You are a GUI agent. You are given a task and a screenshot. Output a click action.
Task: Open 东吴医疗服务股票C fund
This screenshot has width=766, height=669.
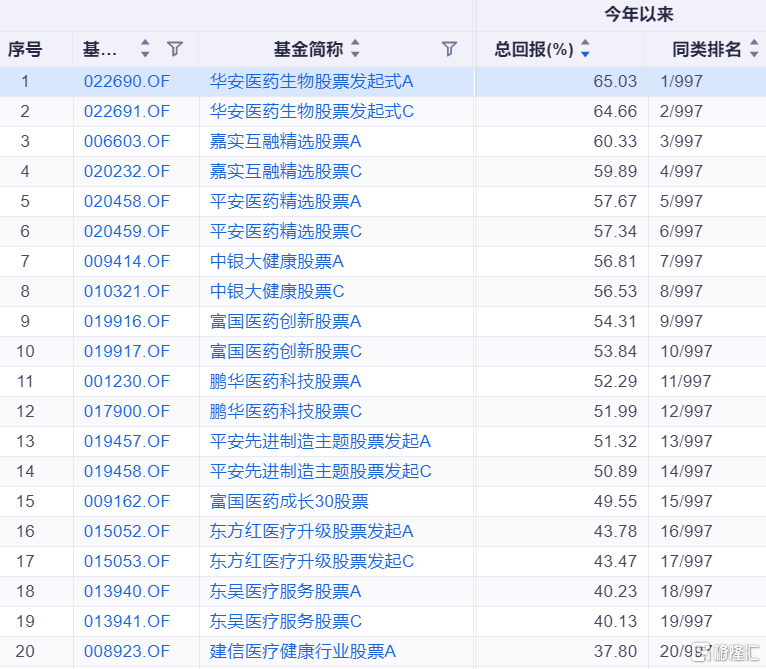286,621
